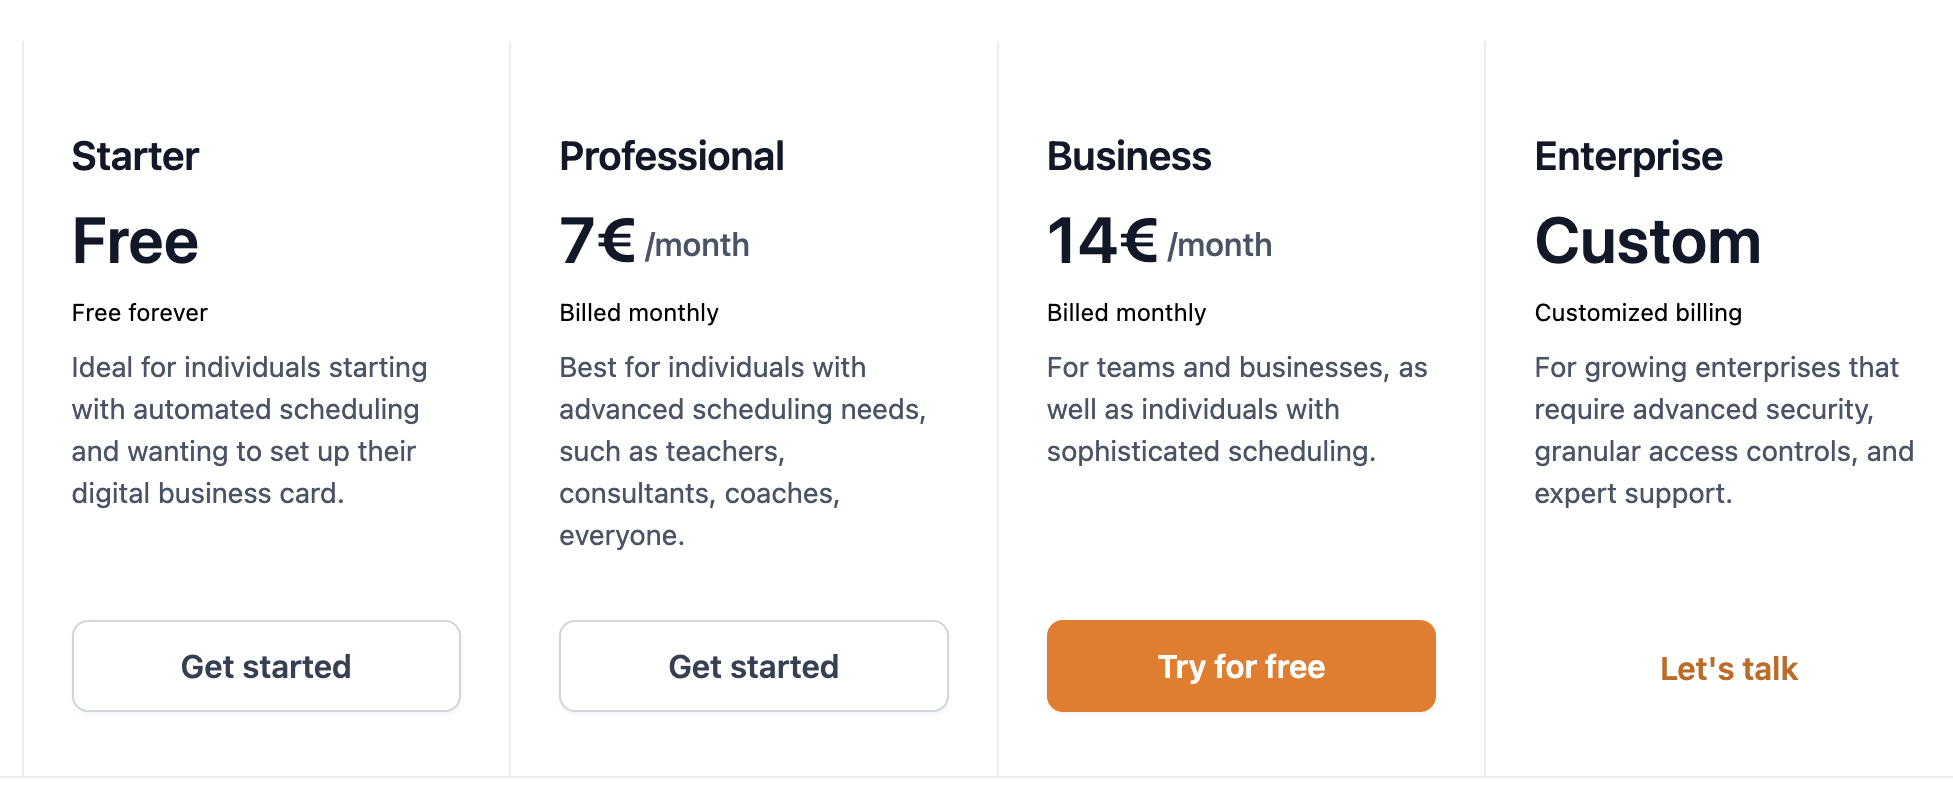Click the Free price label
This screenshot has height=801, width=1953.
click(x=135, y=242)
